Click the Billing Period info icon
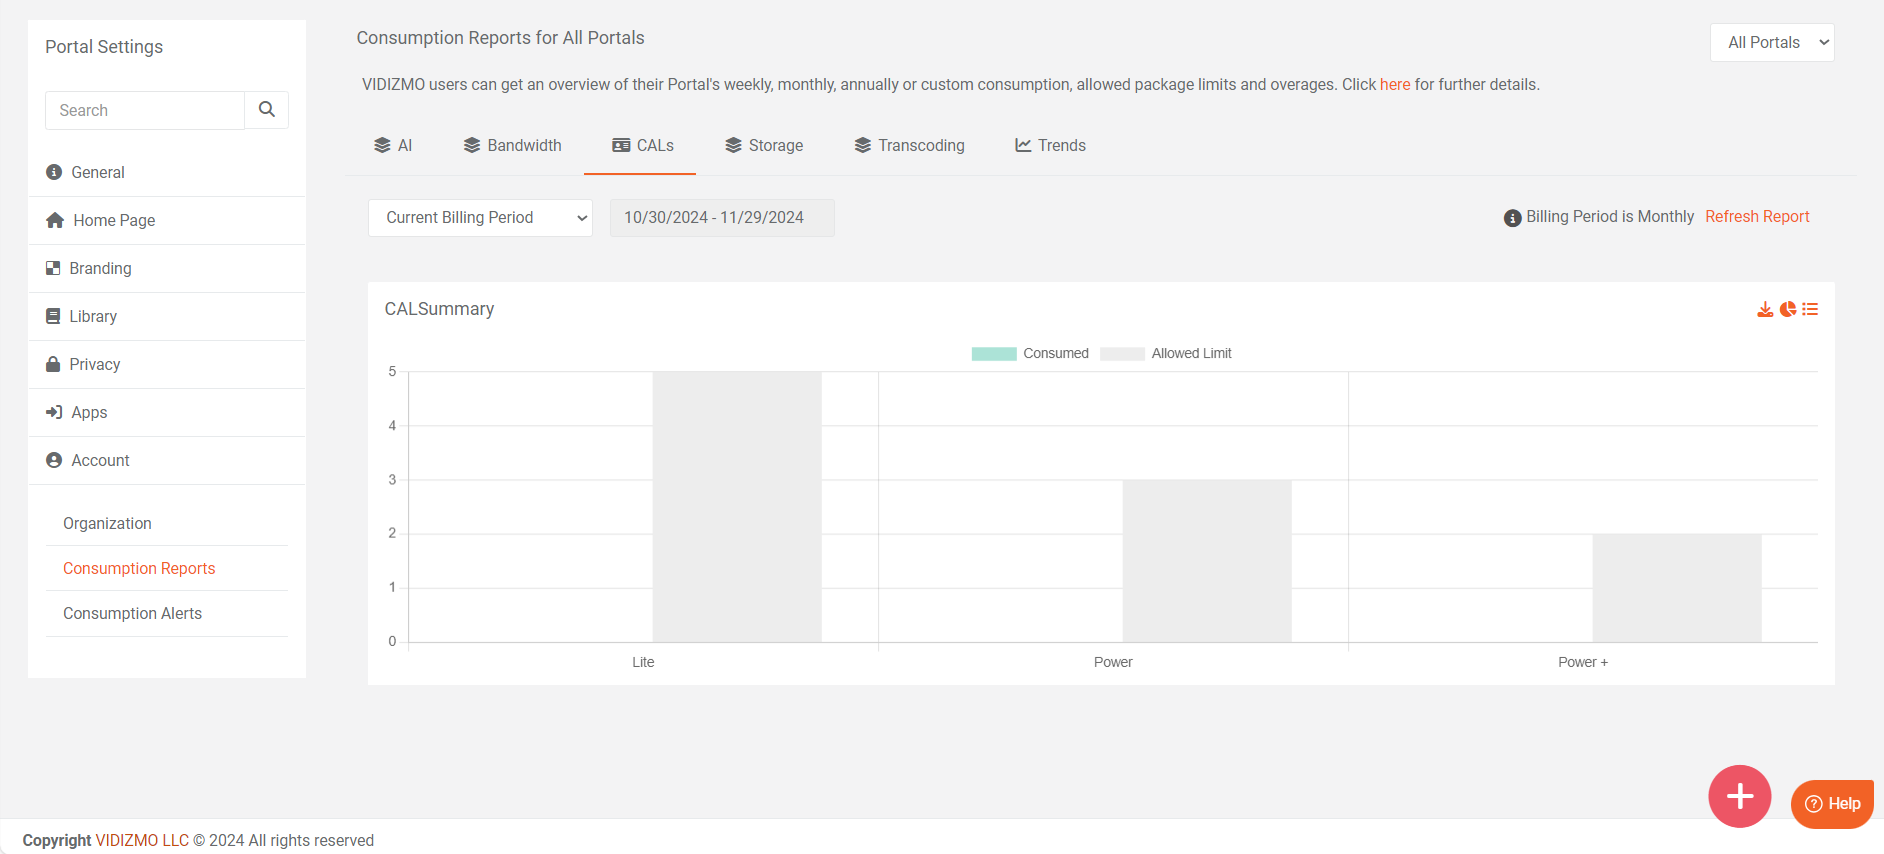Viewport: 1884px width, 854px height. coord(1512,218)
